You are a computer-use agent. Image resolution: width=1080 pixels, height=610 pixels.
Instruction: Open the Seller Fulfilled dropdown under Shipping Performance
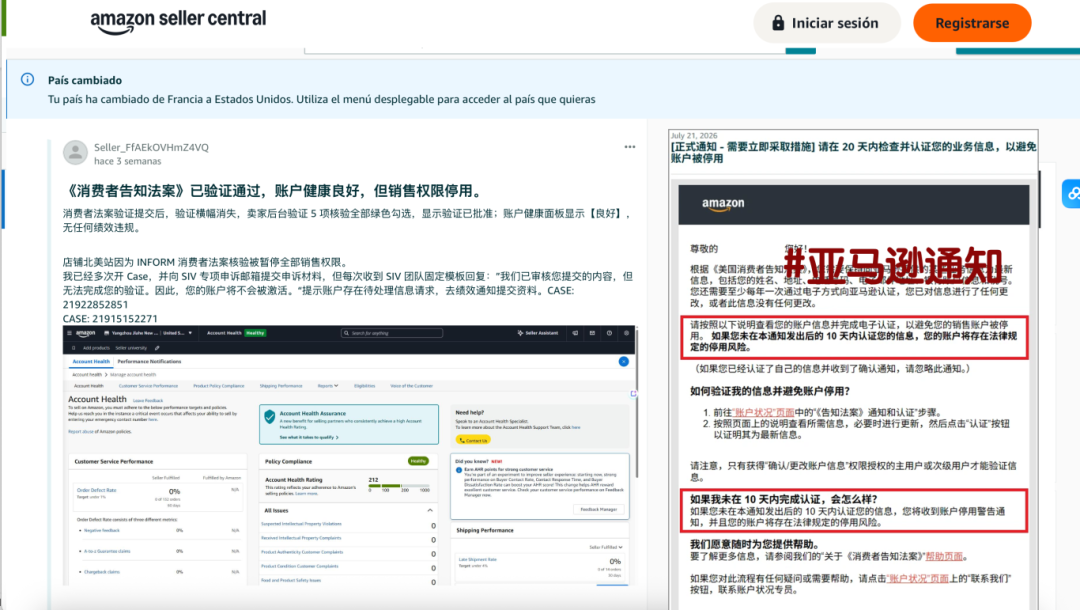[606, 547]
